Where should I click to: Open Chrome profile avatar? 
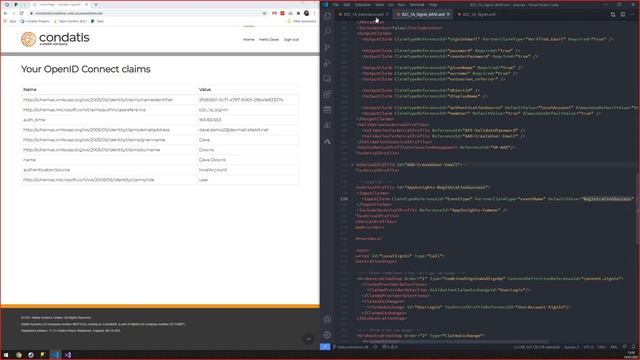307,13
